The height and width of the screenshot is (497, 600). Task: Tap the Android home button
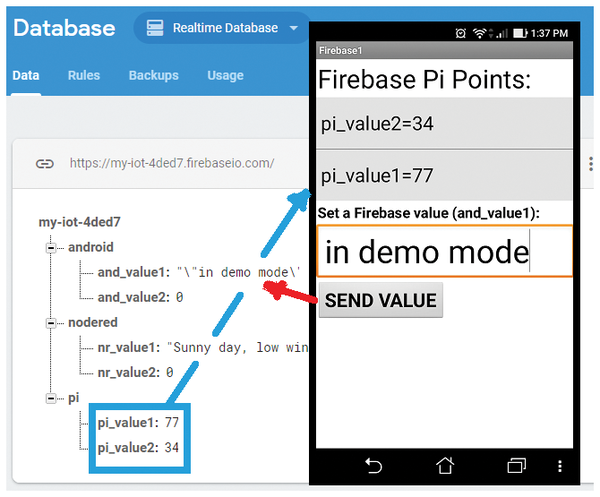click(445, 466)
